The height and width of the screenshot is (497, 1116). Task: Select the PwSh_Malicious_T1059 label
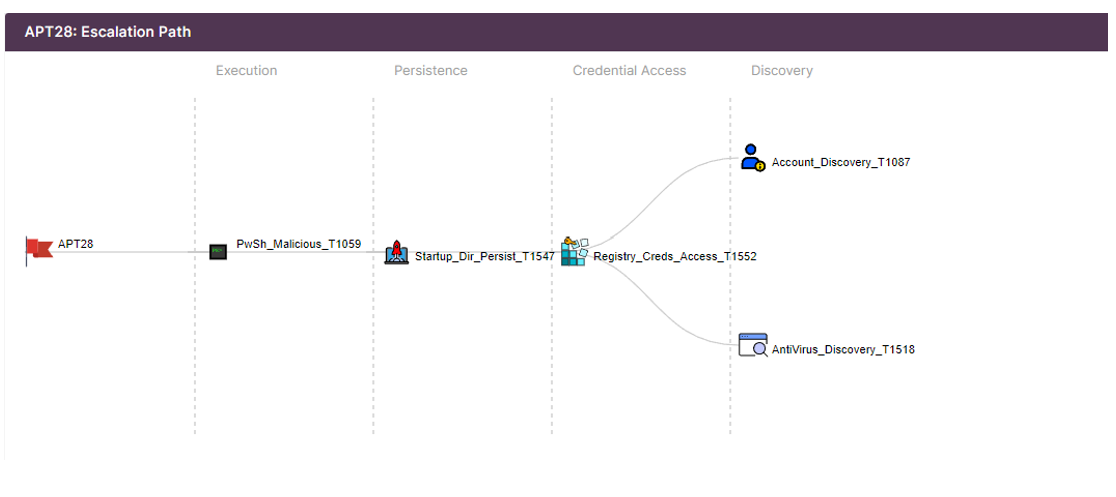298,243
